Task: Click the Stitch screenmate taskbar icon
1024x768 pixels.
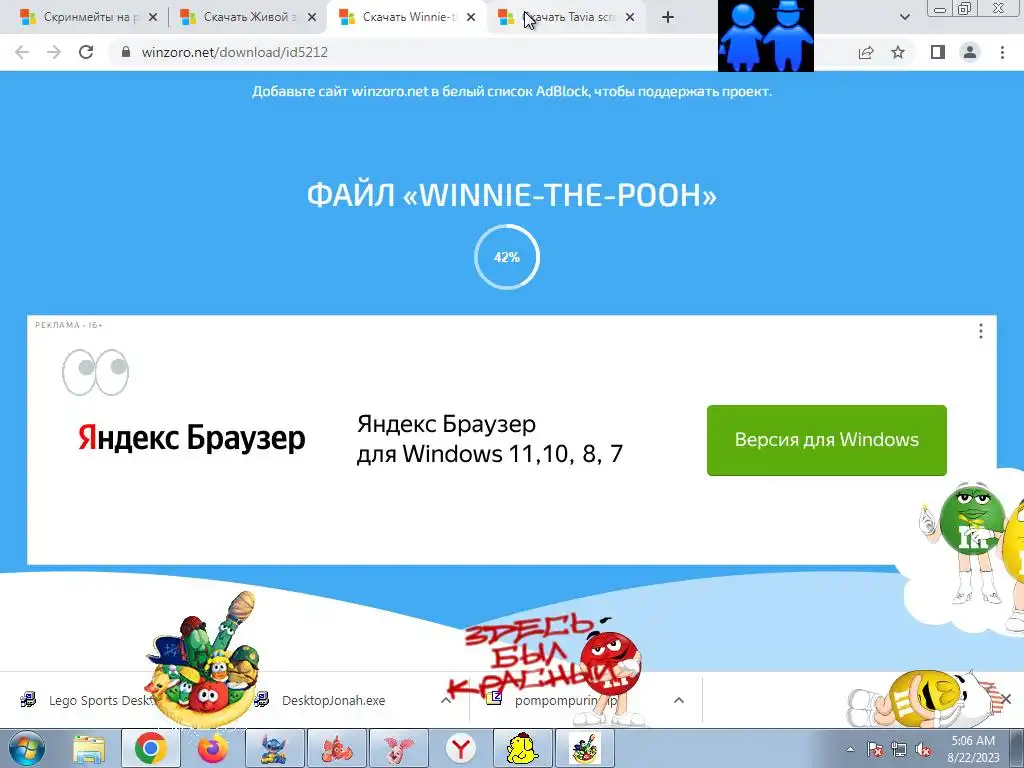Action: click(x=274, y=748)
